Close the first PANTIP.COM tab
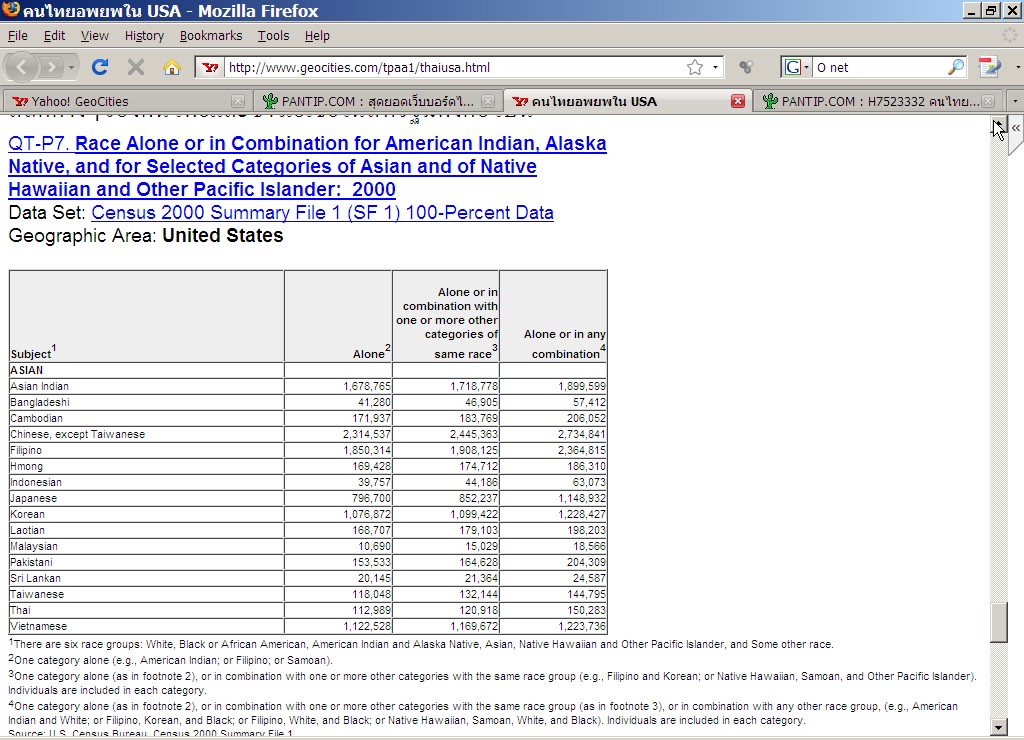 point(488,101)
